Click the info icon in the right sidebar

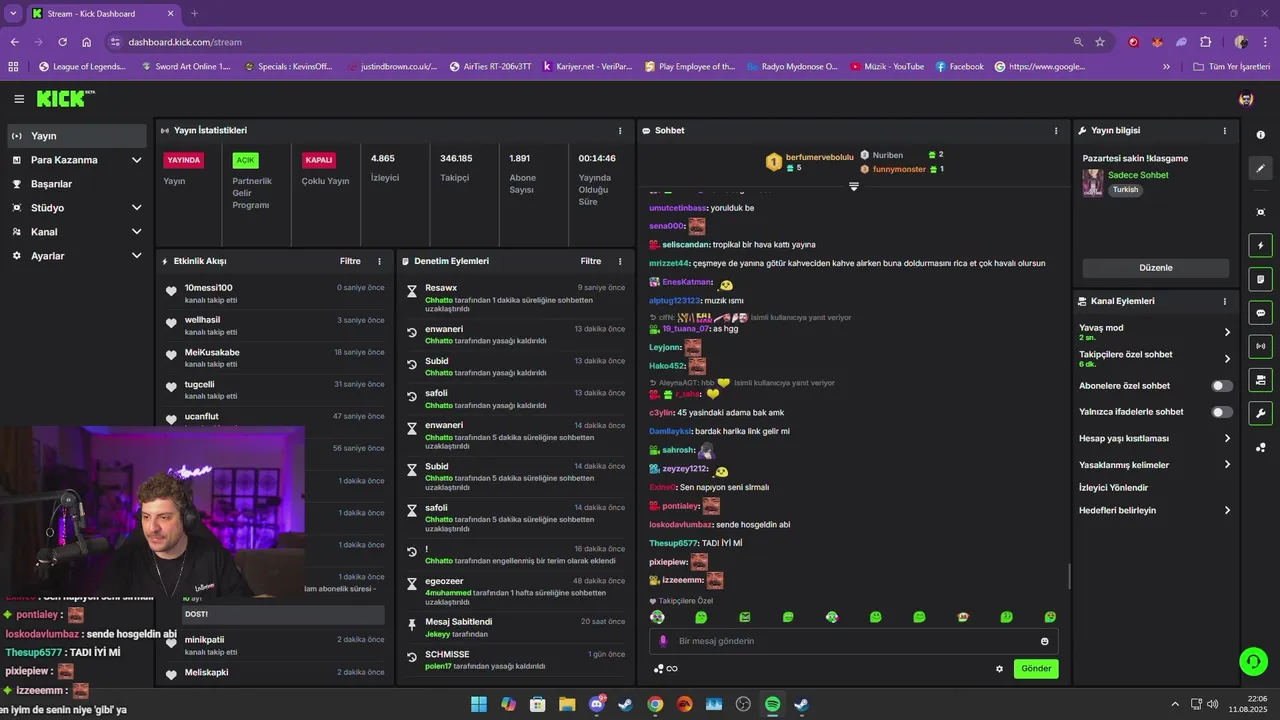(x=1260, y=135)
